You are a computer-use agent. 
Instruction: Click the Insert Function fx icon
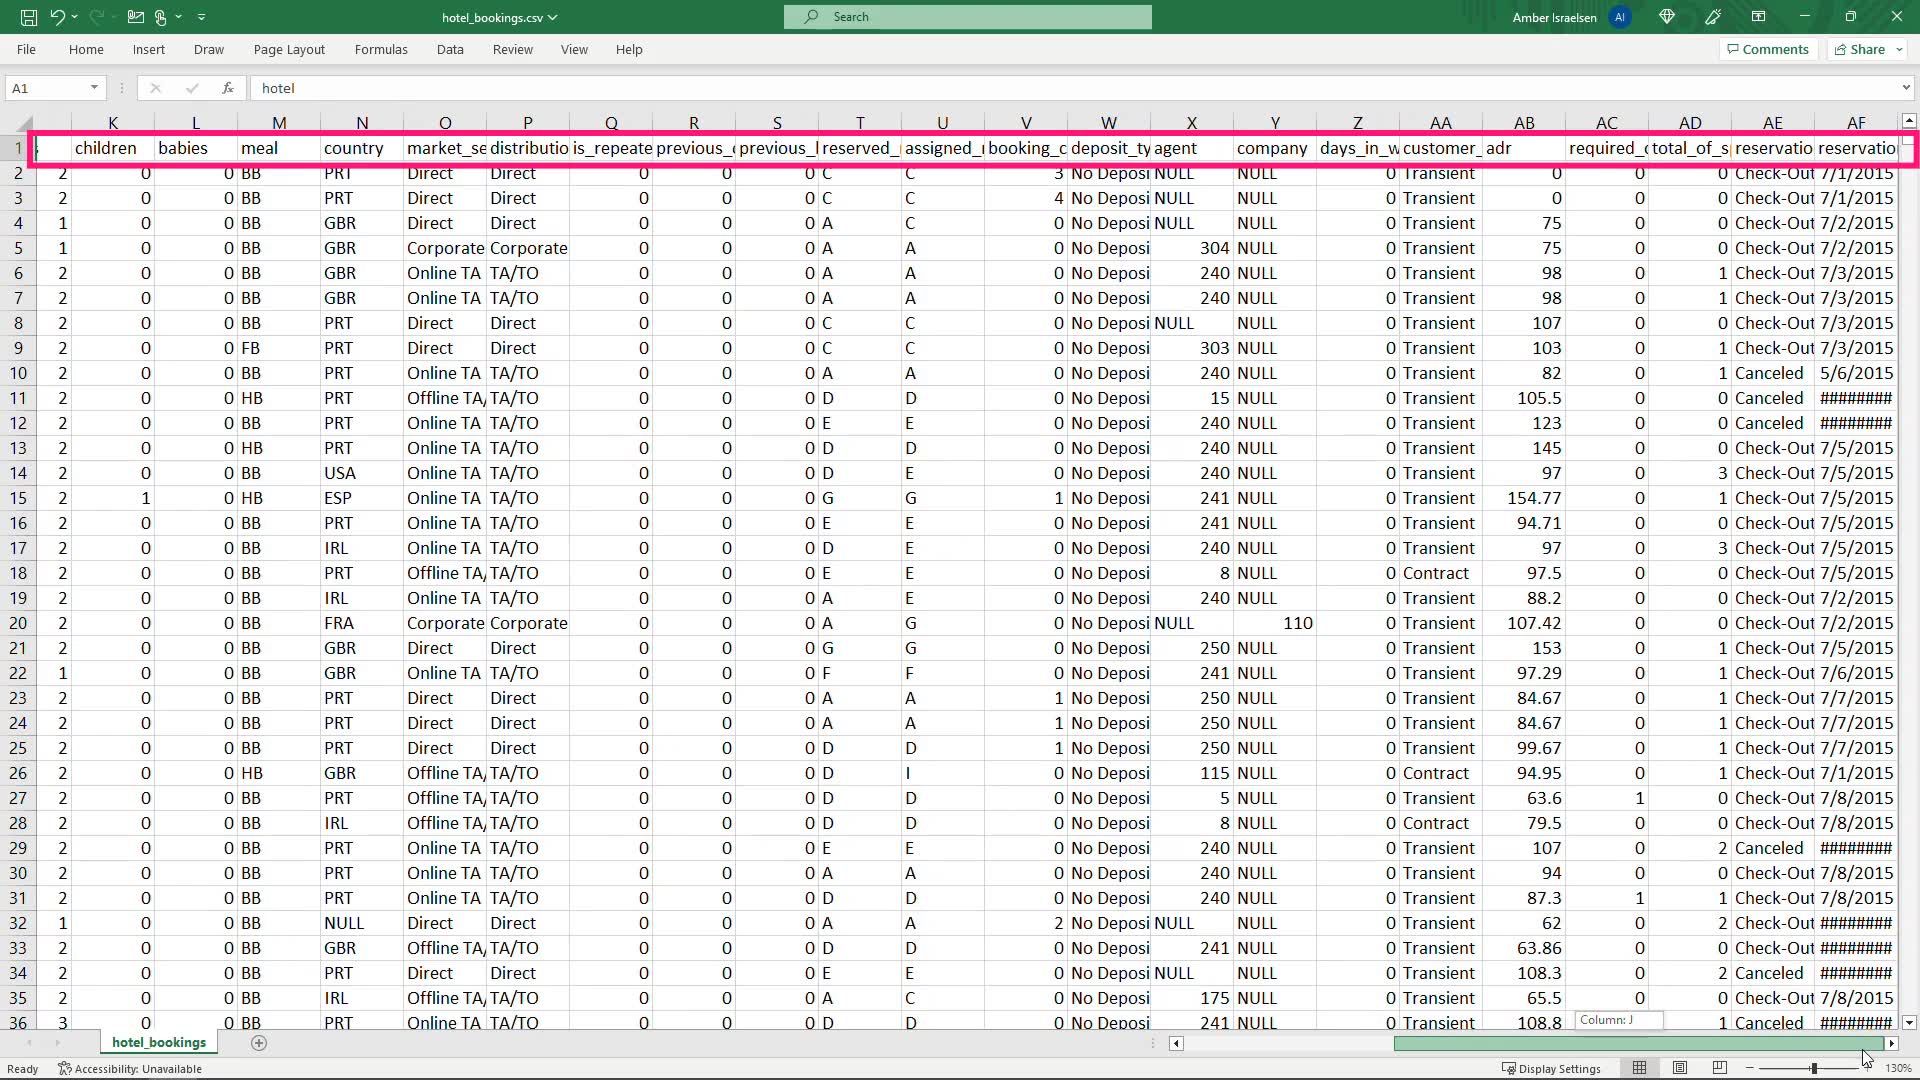click(x=228, y=88)
